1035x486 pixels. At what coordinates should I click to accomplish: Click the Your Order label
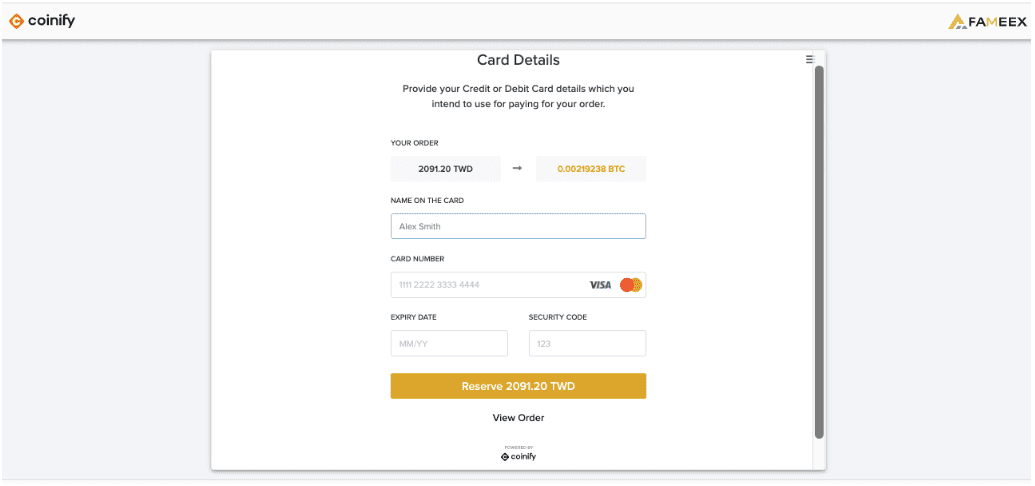415,143
